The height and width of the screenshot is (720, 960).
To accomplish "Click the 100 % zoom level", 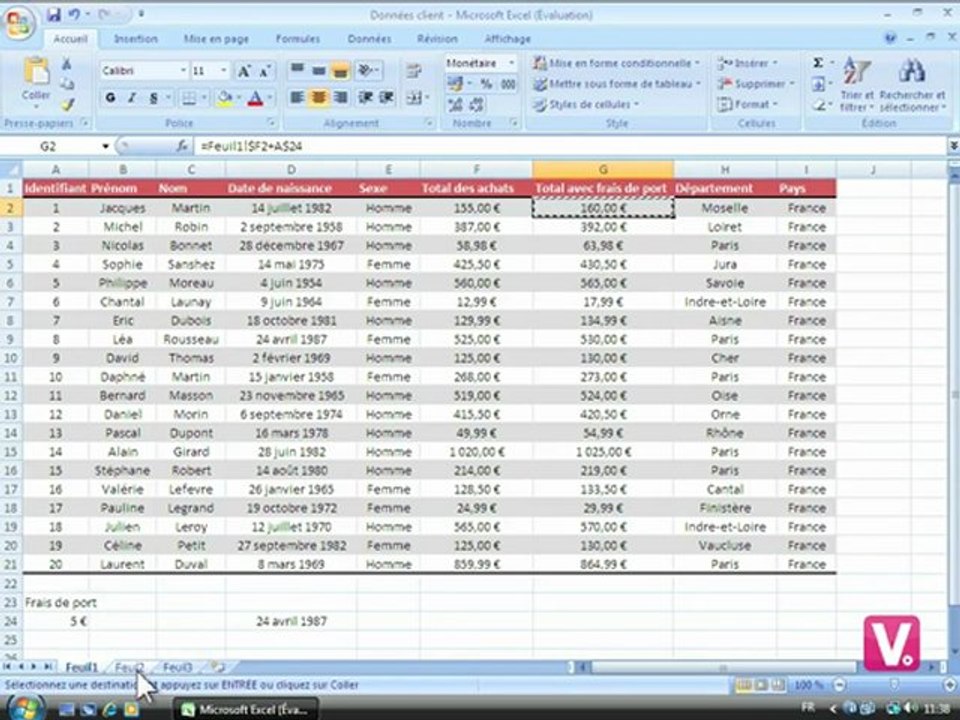I will [808, 685].
